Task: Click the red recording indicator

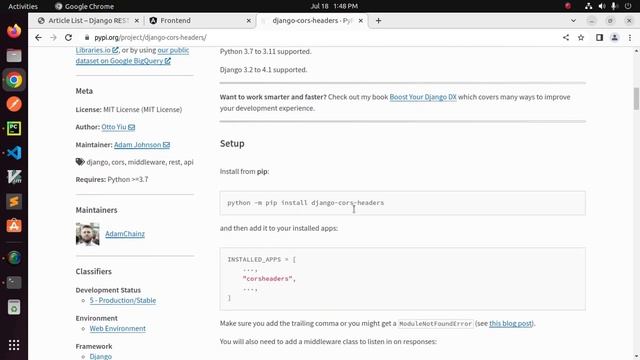Action: [x=568, y=6]
